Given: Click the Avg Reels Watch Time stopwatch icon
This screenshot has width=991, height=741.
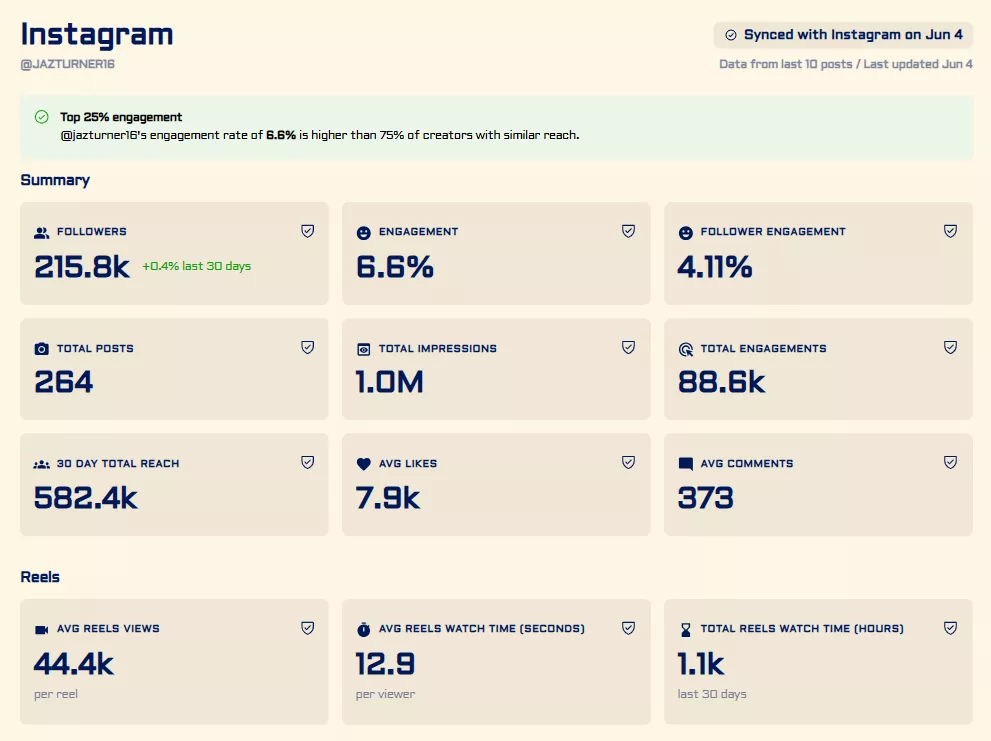Looking at the screenshot, I should point(363,630).
